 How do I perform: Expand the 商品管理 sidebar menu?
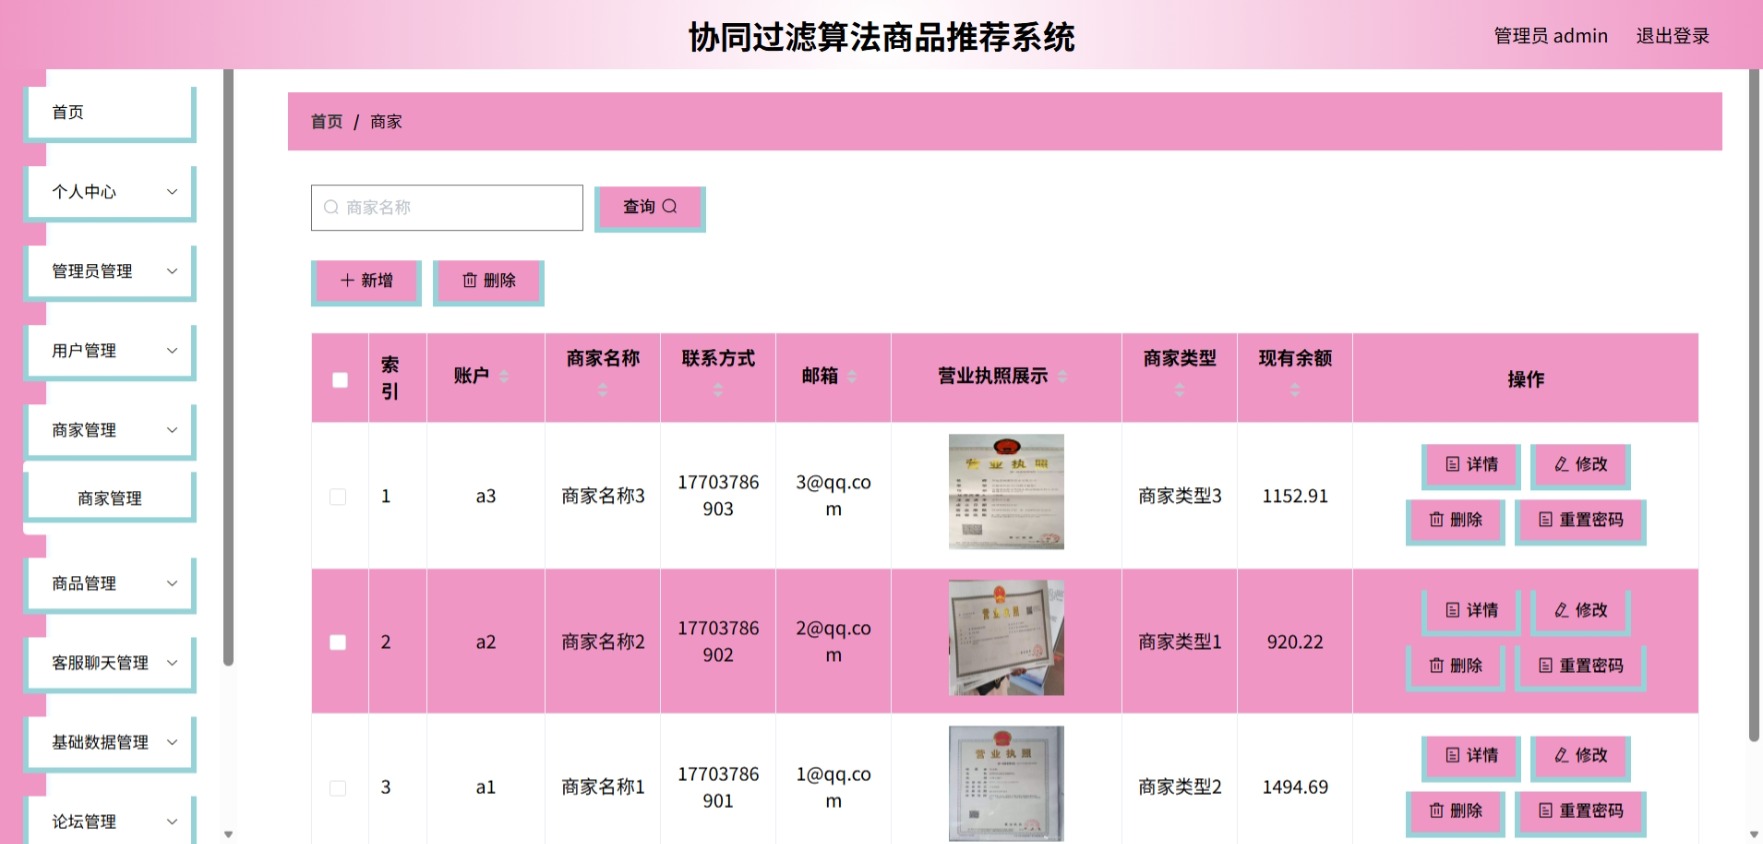click(109, 583)
